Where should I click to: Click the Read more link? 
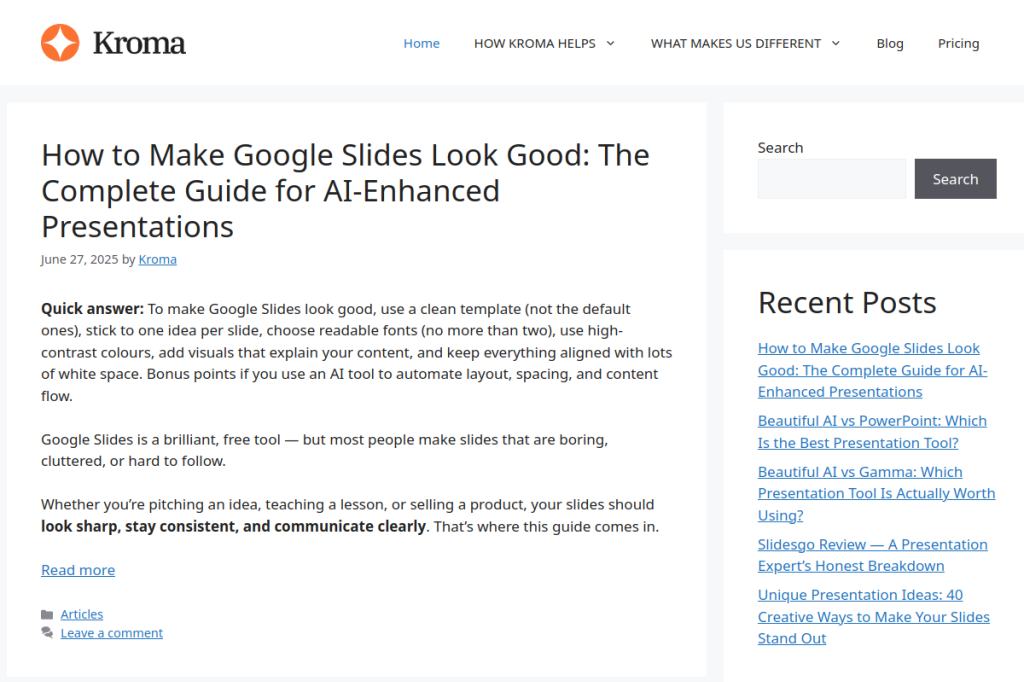(x=78, y=570)
